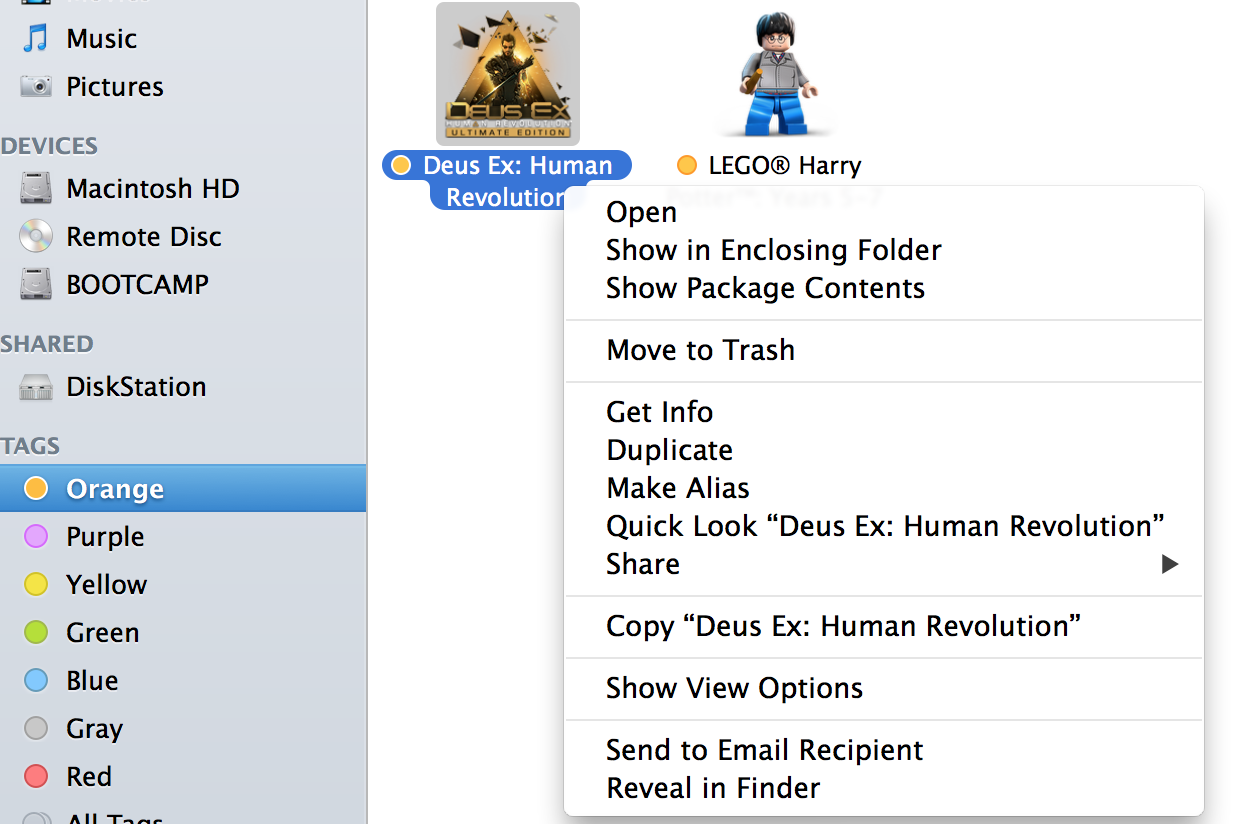This screenshot has height=824, width=1242.
Task: Click the Pictures camera sidebar icon
Action: 36,87
